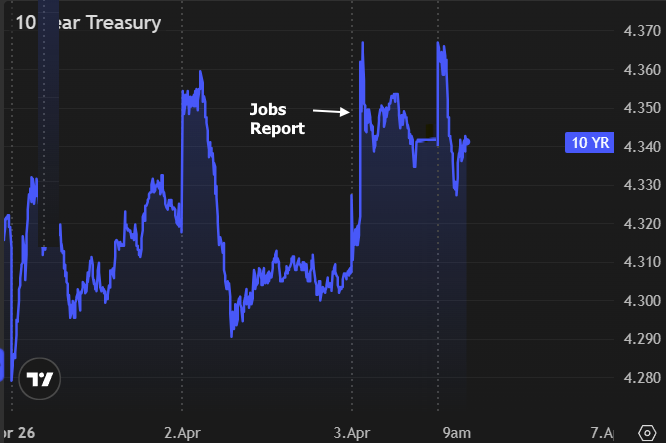Screen dimensions: 666x443
Task: Click the TradingView logo icon
Action: pos(40,379)
